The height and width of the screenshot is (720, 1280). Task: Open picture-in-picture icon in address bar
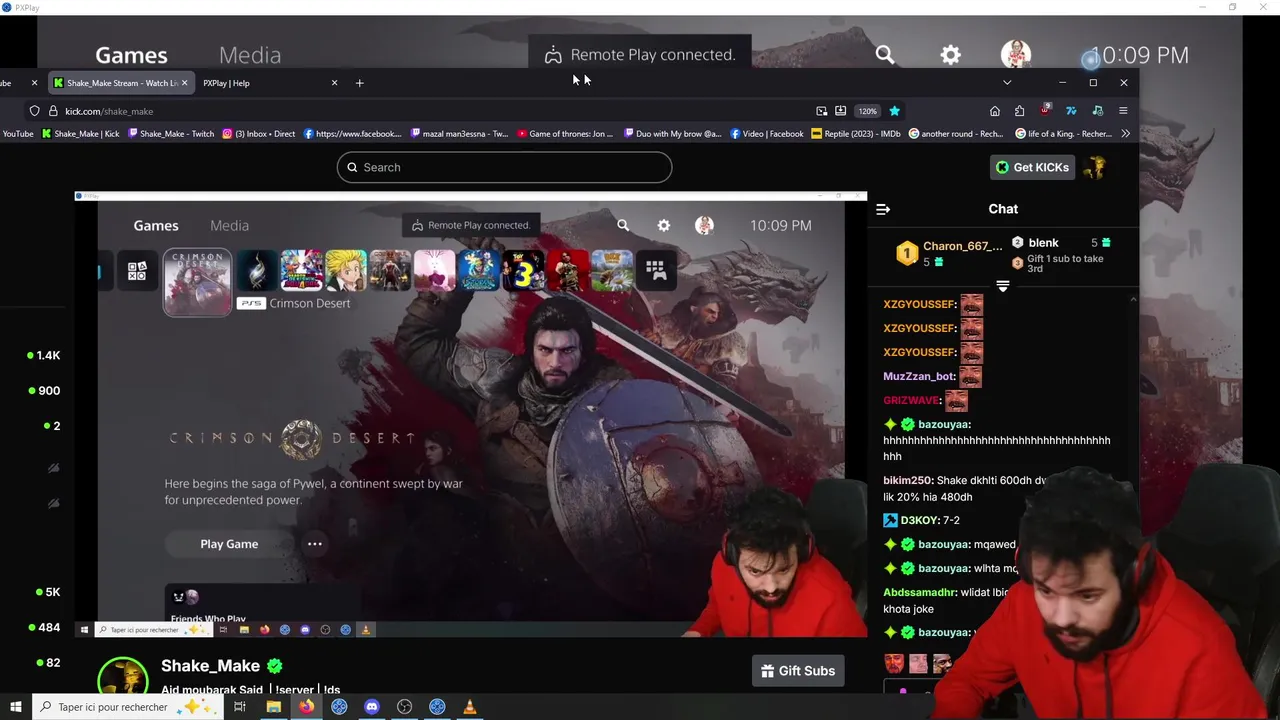click(822, 111)
